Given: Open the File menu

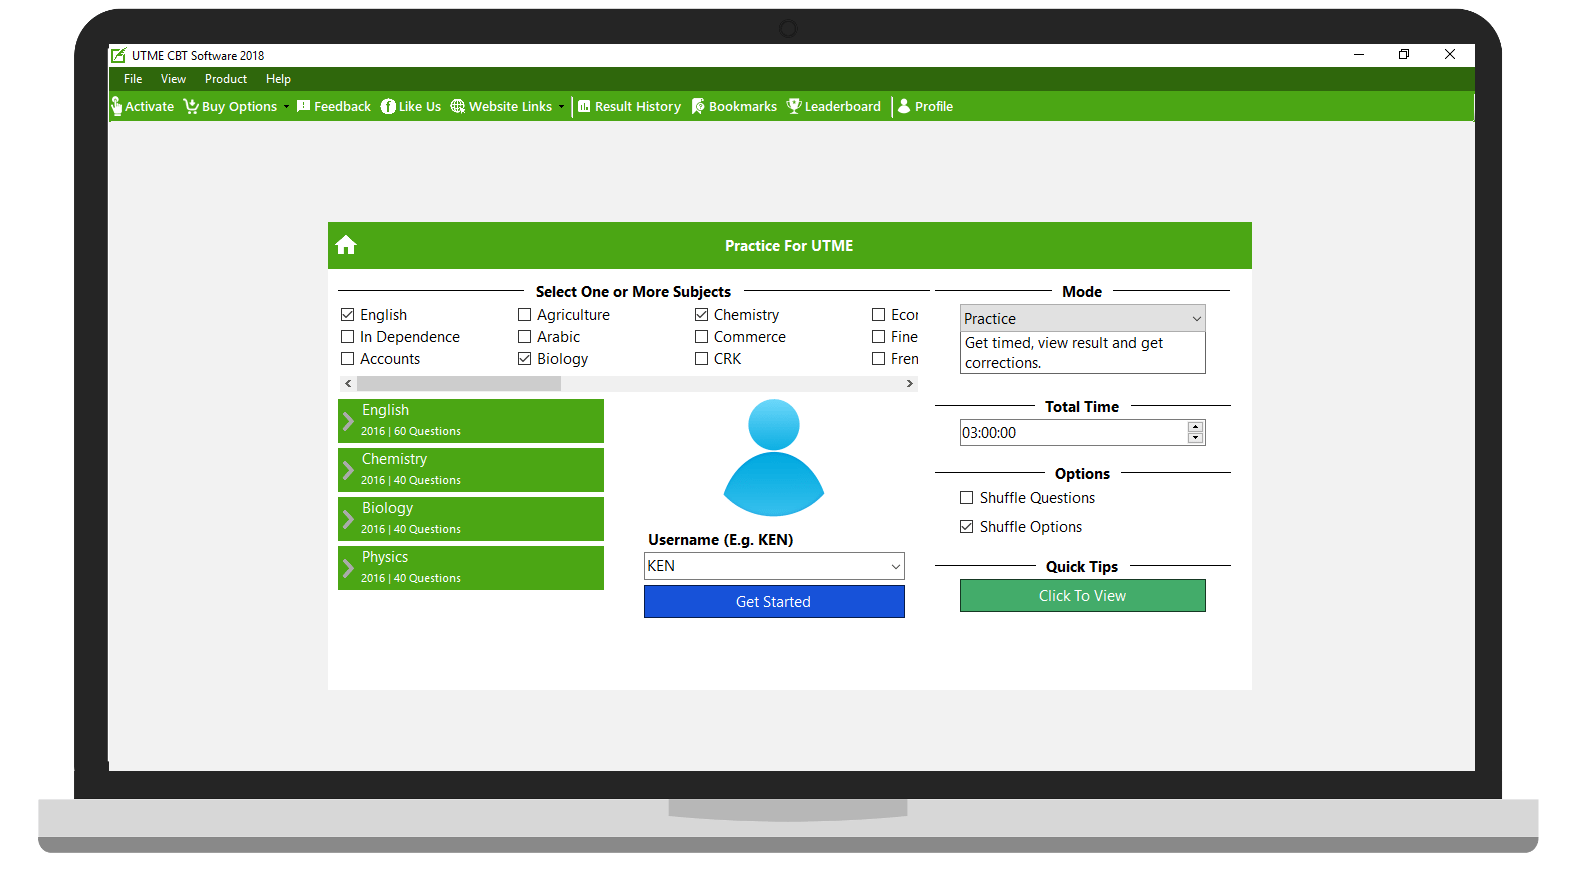Looking at the screenshot, I should coord(133,79).
